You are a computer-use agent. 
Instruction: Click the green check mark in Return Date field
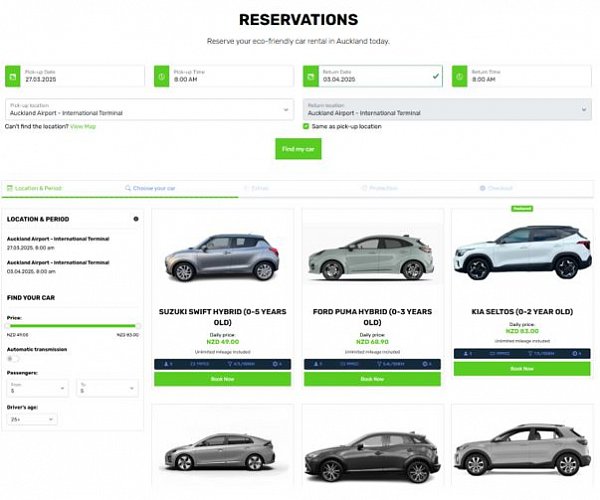(435, 76)
